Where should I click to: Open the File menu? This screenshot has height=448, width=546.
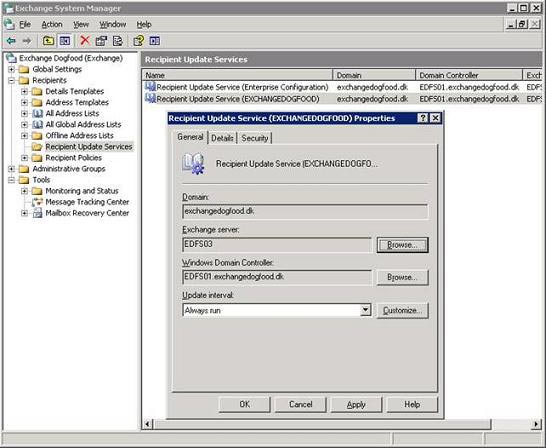[25, 24]
